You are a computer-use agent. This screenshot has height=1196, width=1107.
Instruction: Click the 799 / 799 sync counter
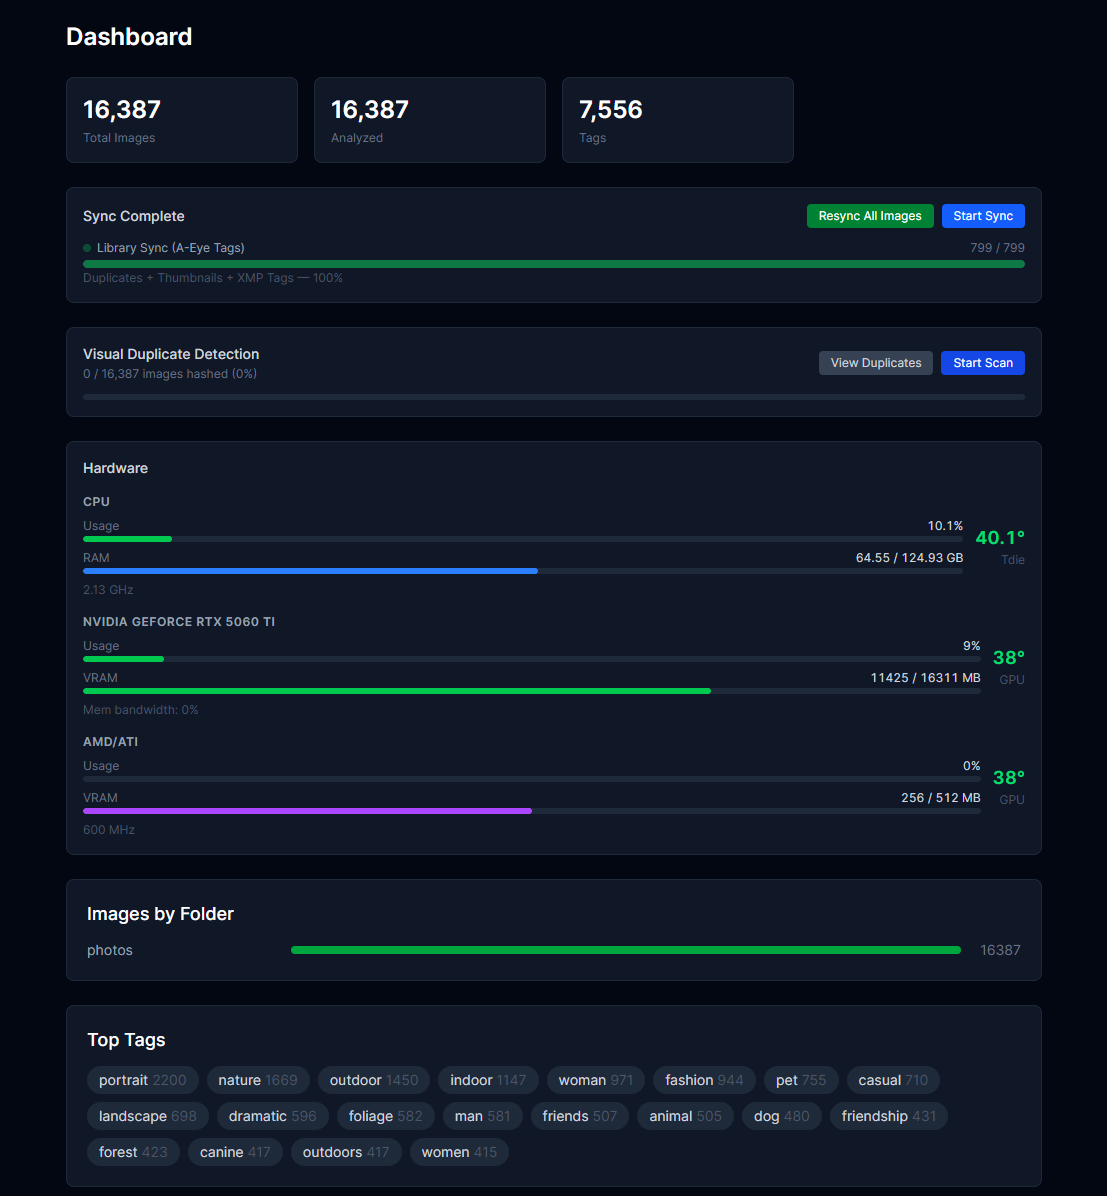pos(997,248)
